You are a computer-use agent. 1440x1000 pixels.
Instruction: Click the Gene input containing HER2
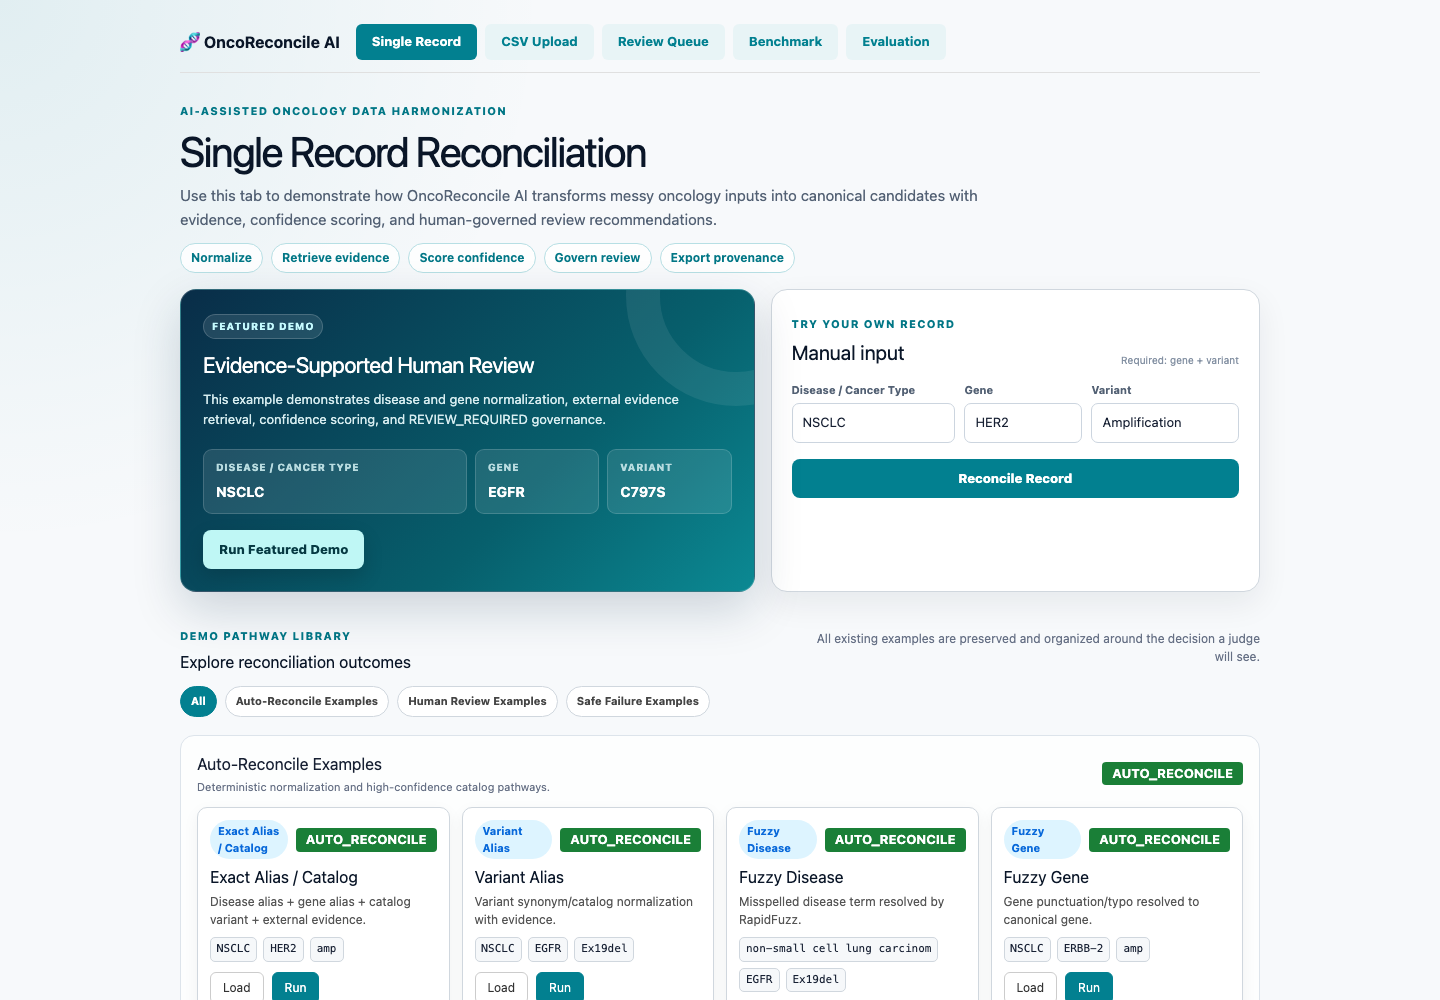[x=1023, y=423]
